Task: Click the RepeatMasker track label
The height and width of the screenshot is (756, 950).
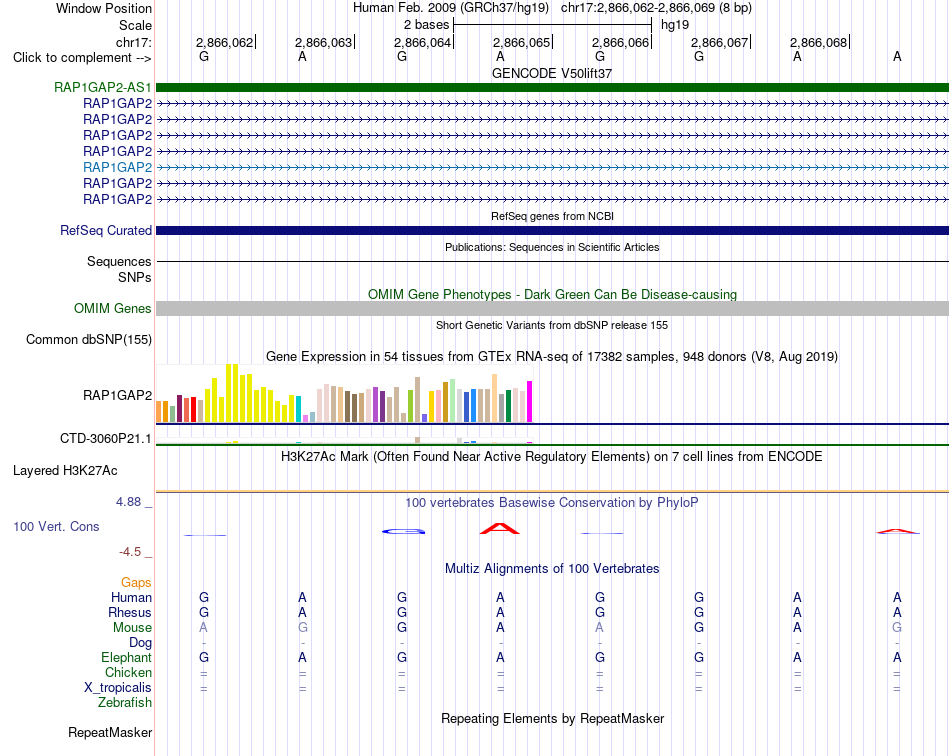Action: 110,732
